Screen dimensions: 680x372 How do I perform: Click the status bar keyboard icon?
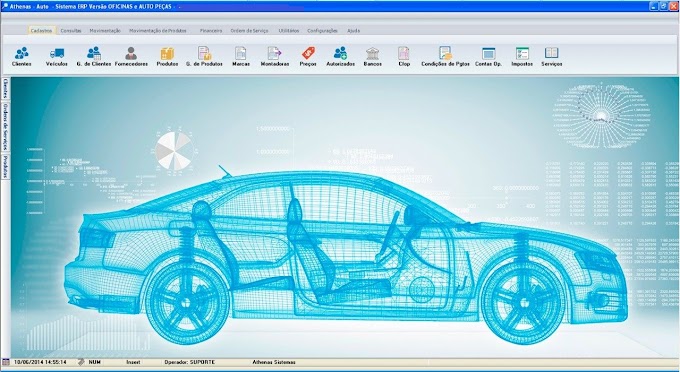coord(81,362)
